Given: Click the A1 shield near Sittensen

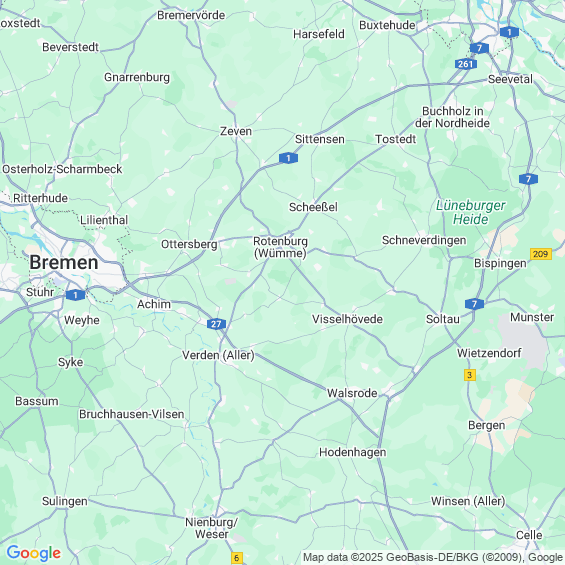Looking at the screenshot, I should (288, 158).
